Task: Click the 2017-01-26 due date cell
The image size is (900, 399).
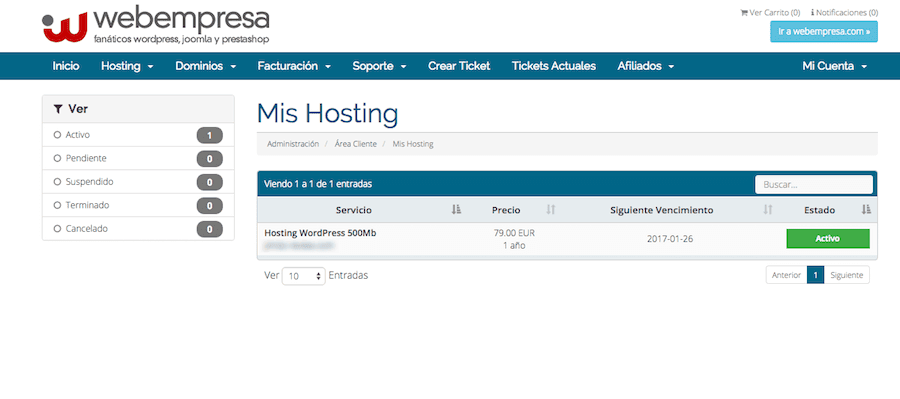Action: coord(669,239)
